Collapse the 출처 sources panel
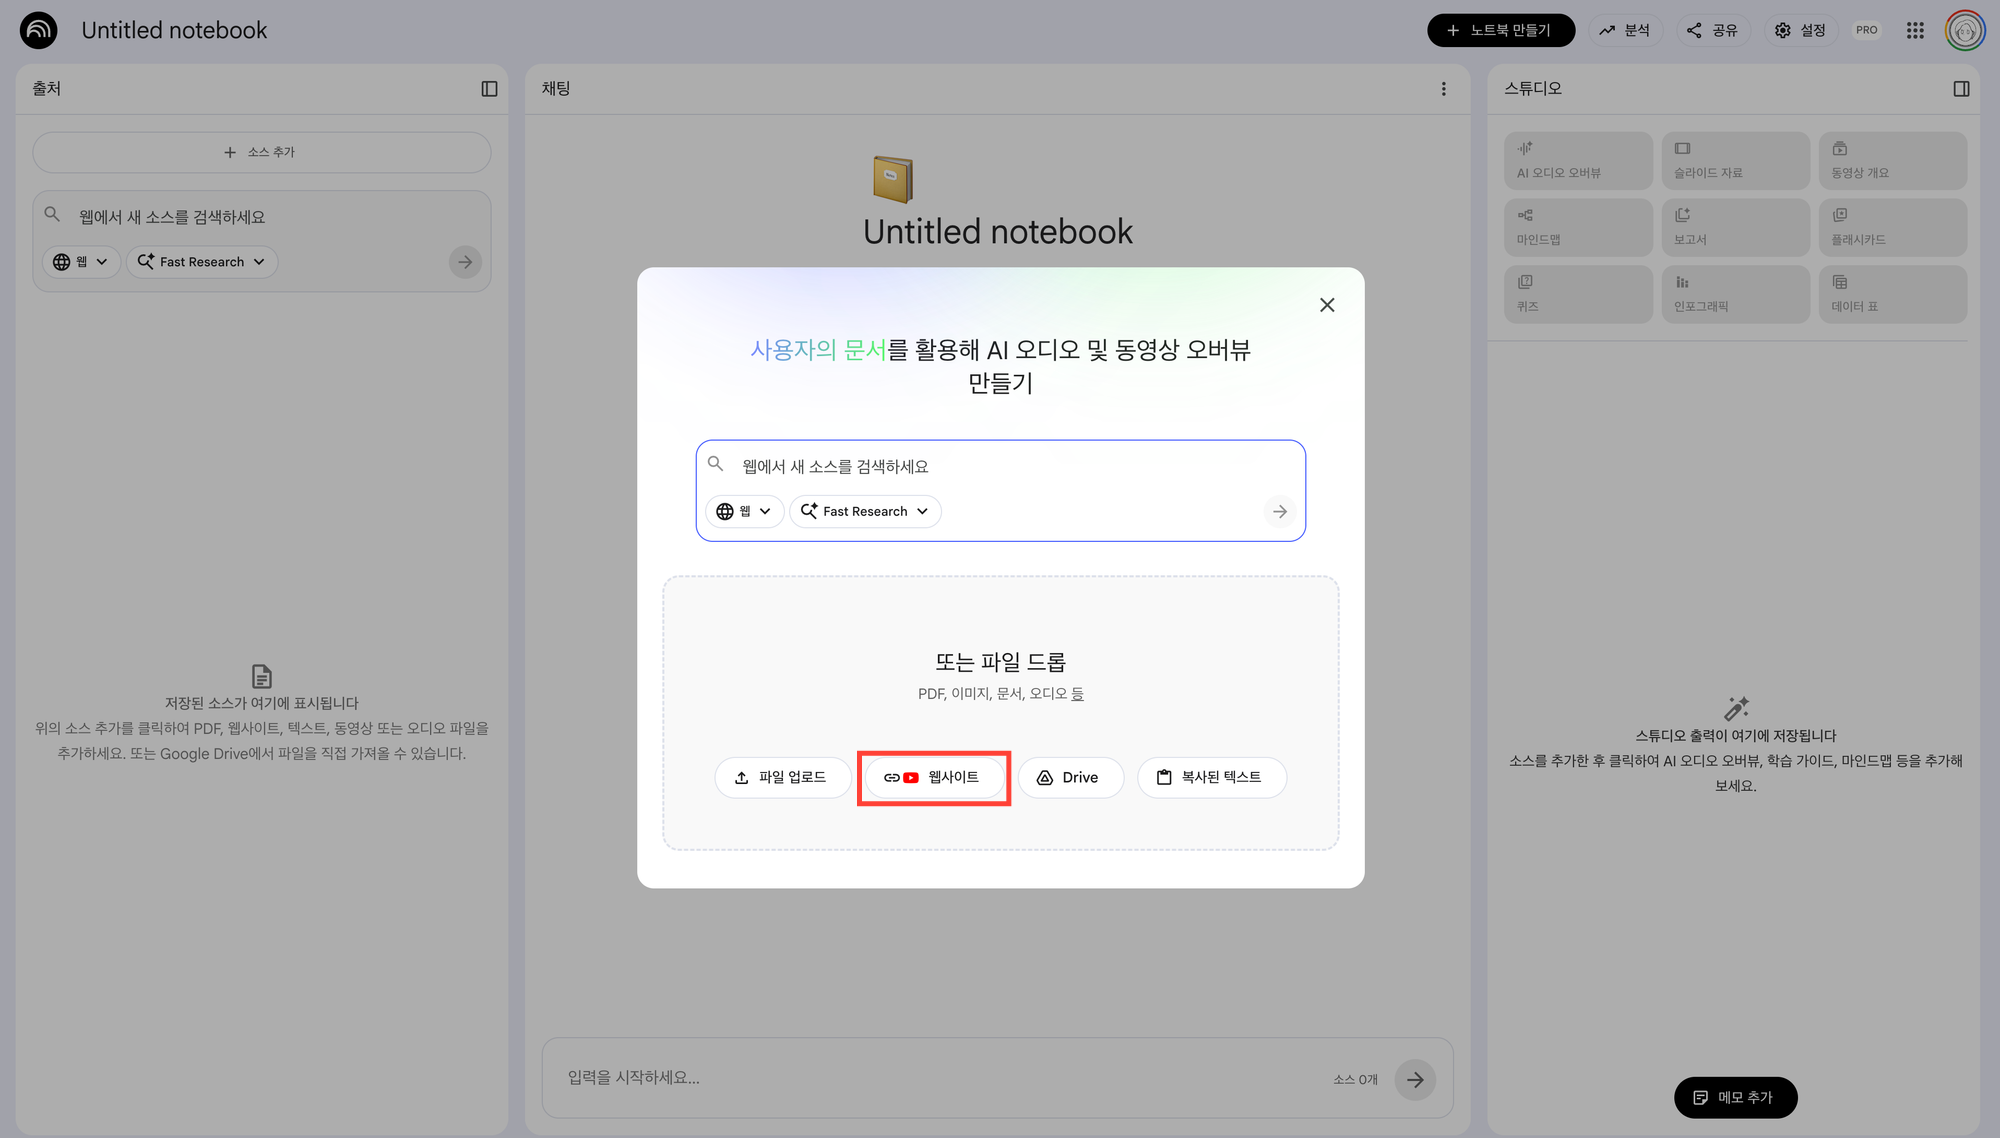The image size is (2000, 1138). click(x=489, y=89)
